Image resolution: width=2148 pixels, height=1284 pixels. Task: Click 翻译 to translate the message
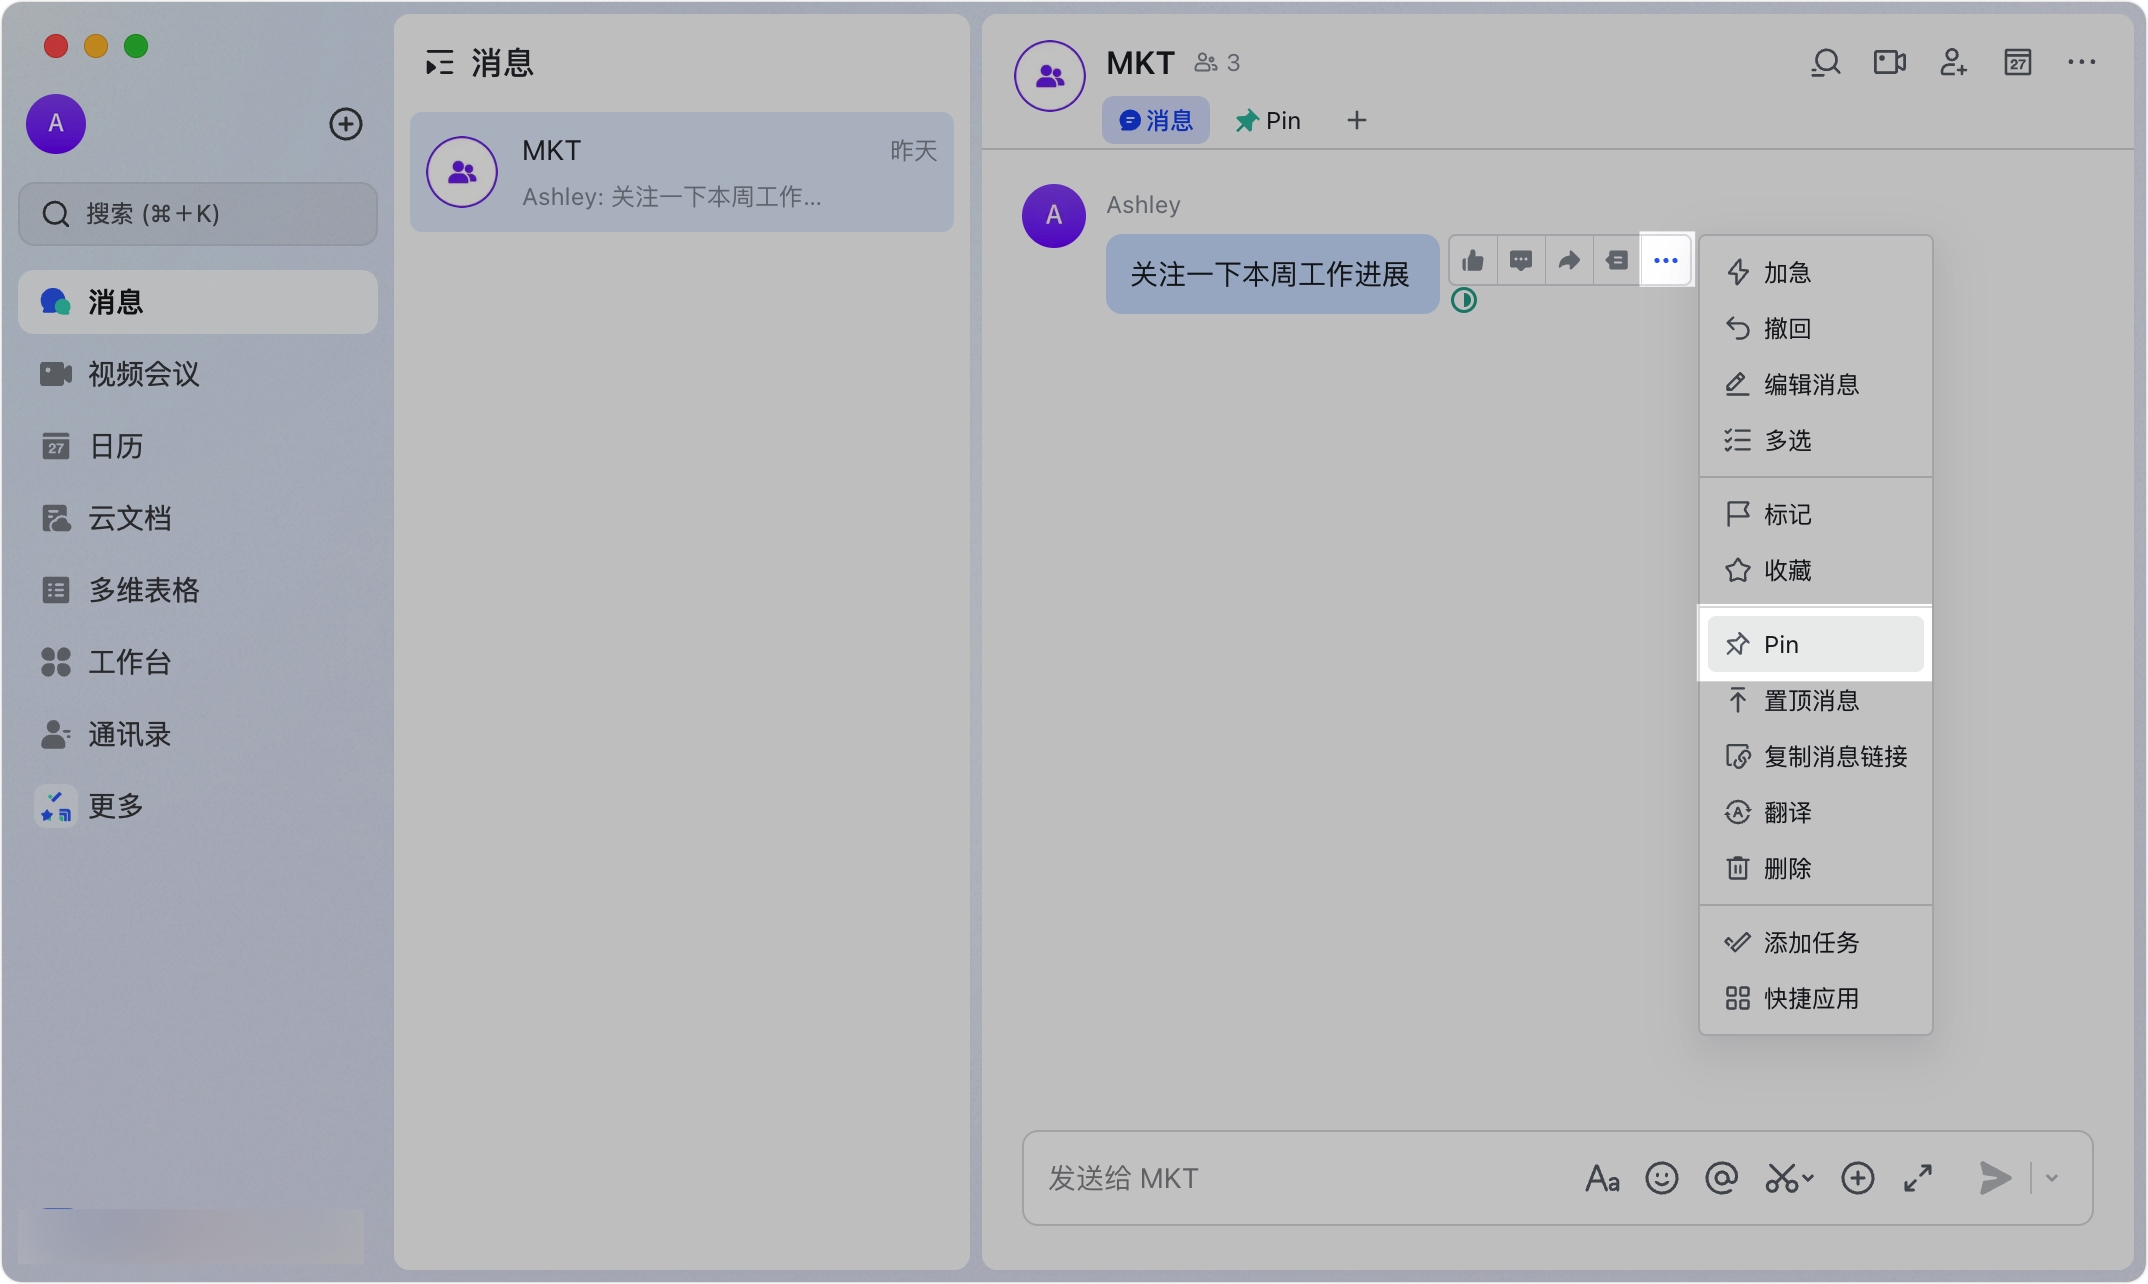(1816, 812)
